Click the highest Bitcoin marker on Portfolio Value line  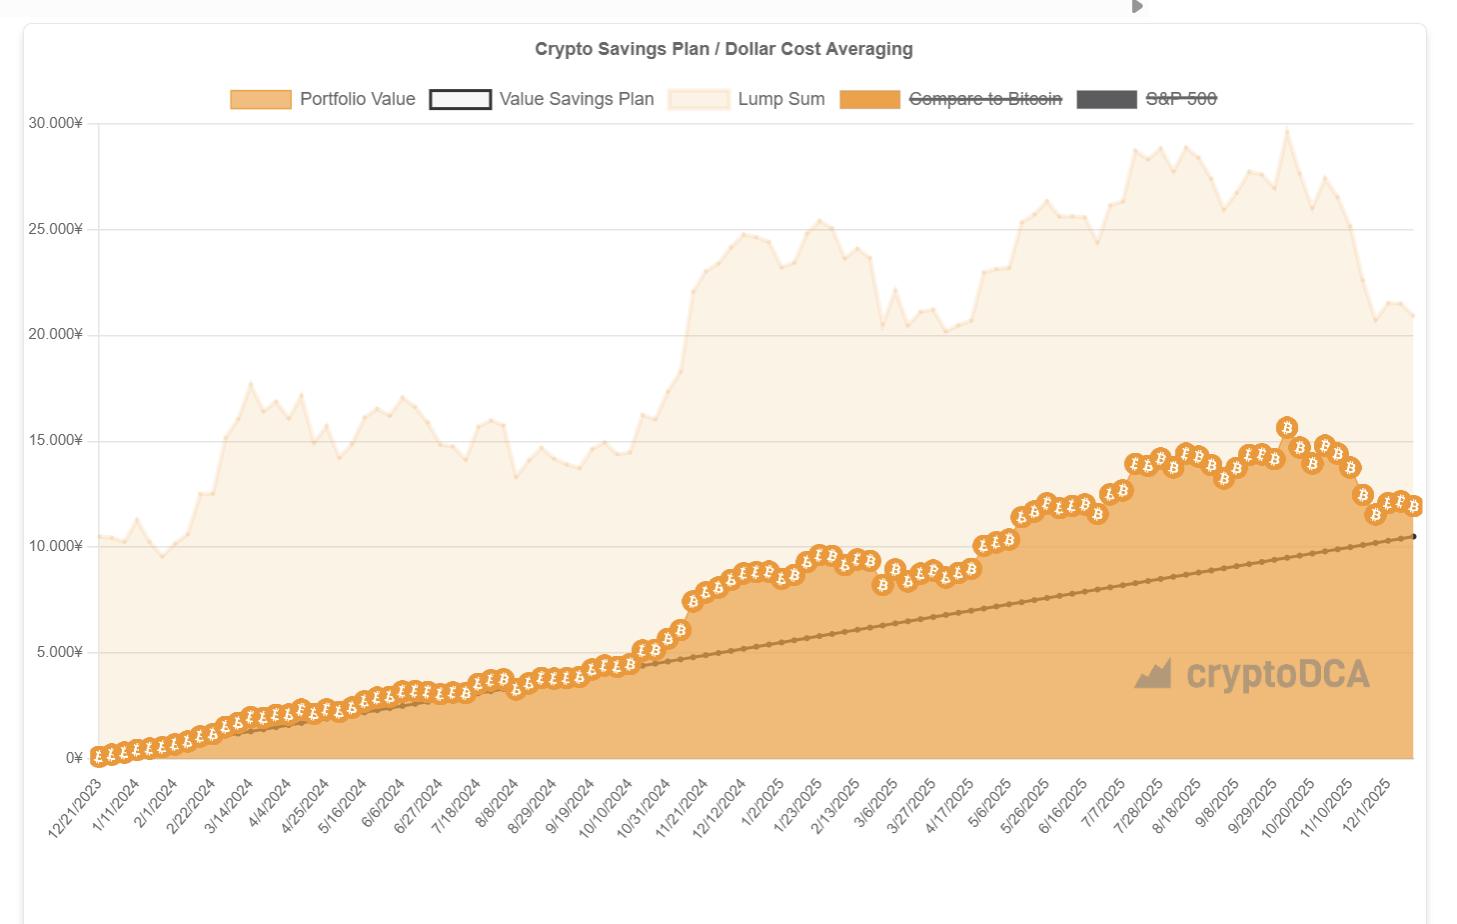1286,428
